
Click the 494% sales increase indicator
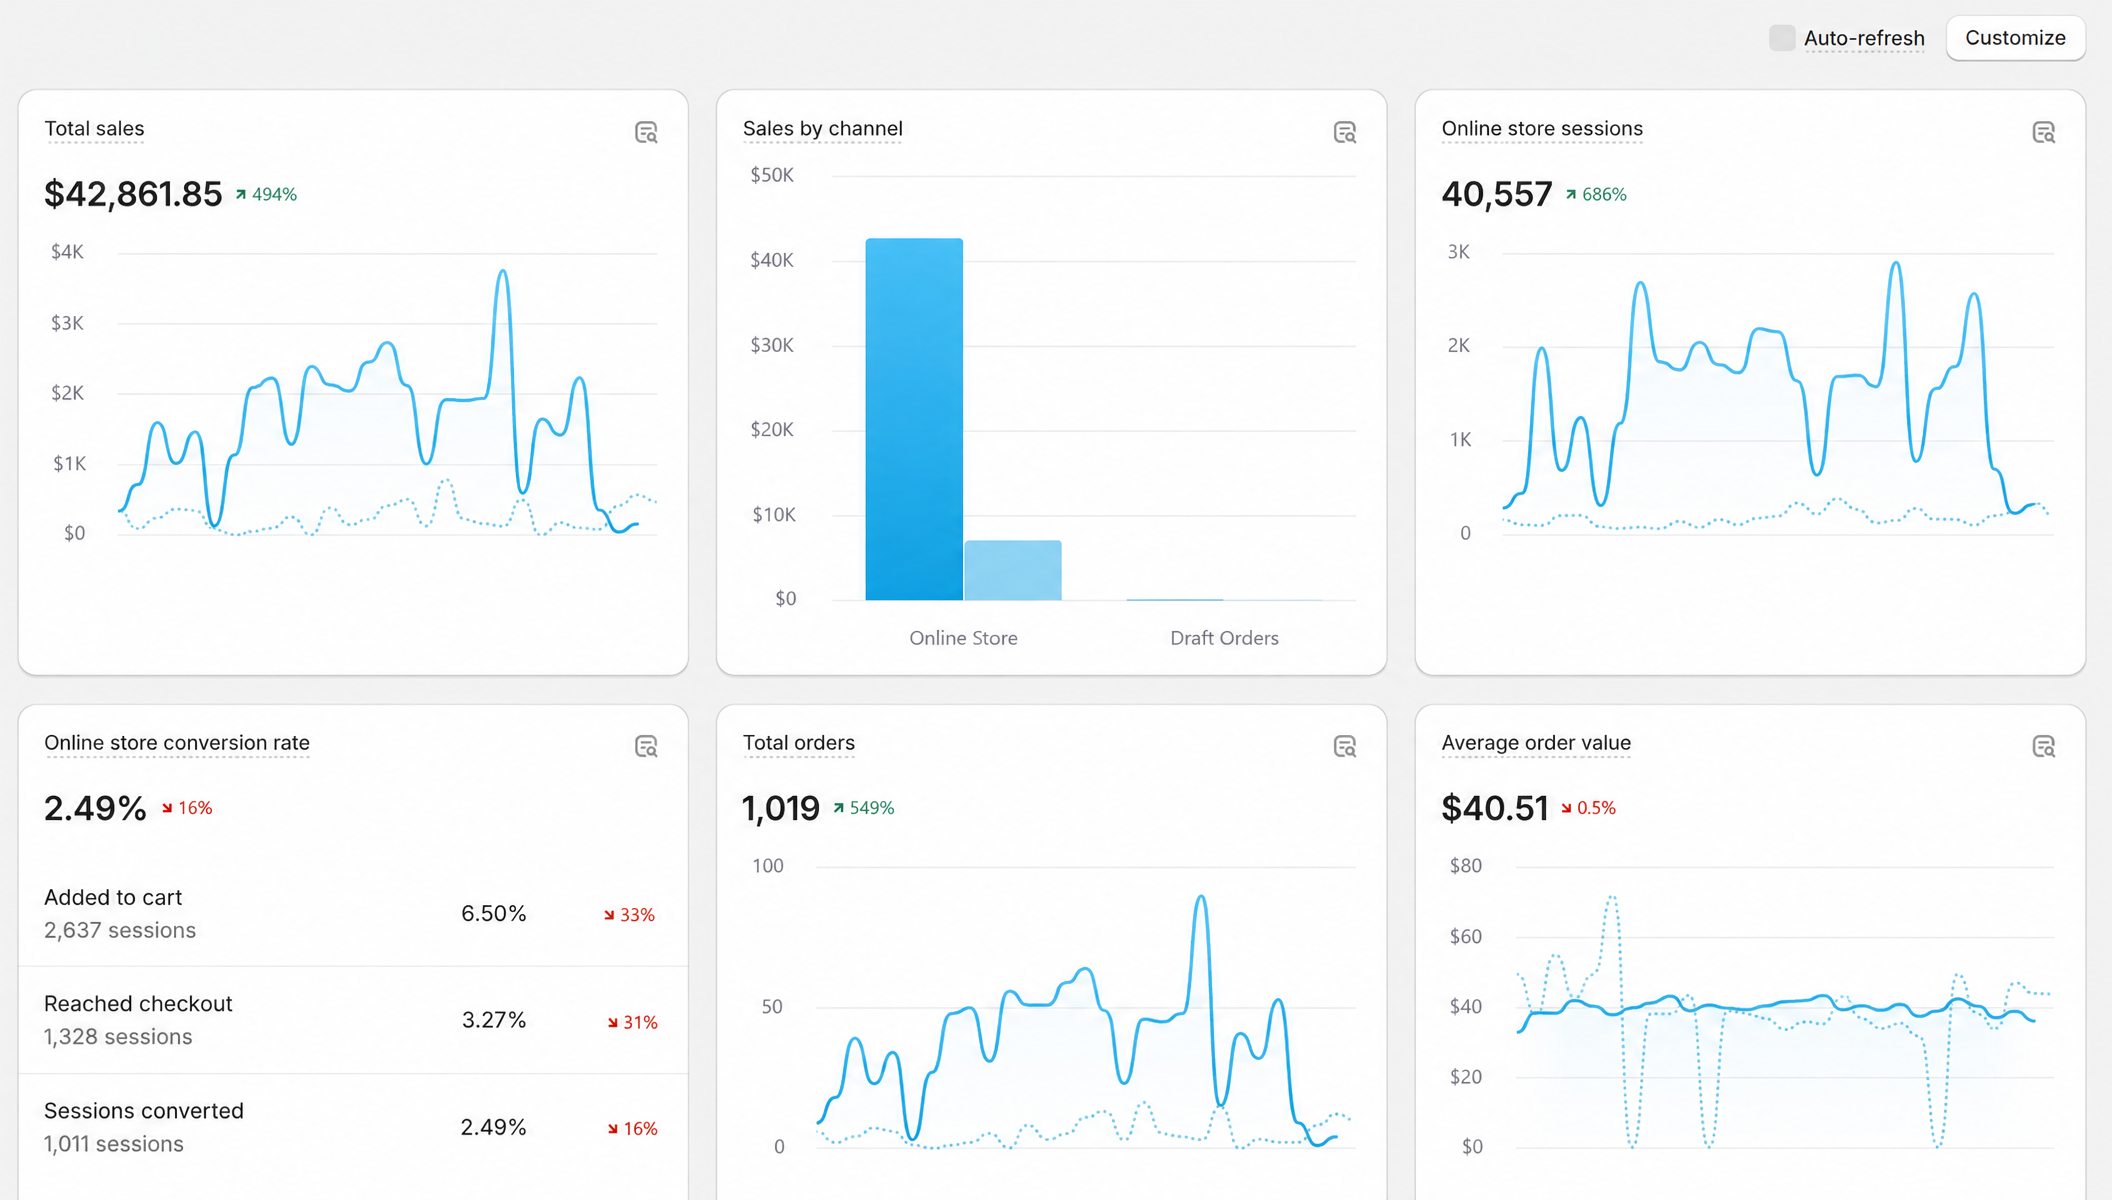click(266, 195)
